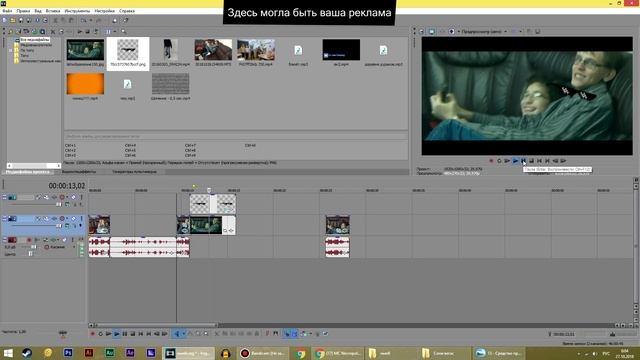This screenshot has height=360, width=640.
Task: Click the audio track pan Центр slider thumb
Action: coord(30,254)
